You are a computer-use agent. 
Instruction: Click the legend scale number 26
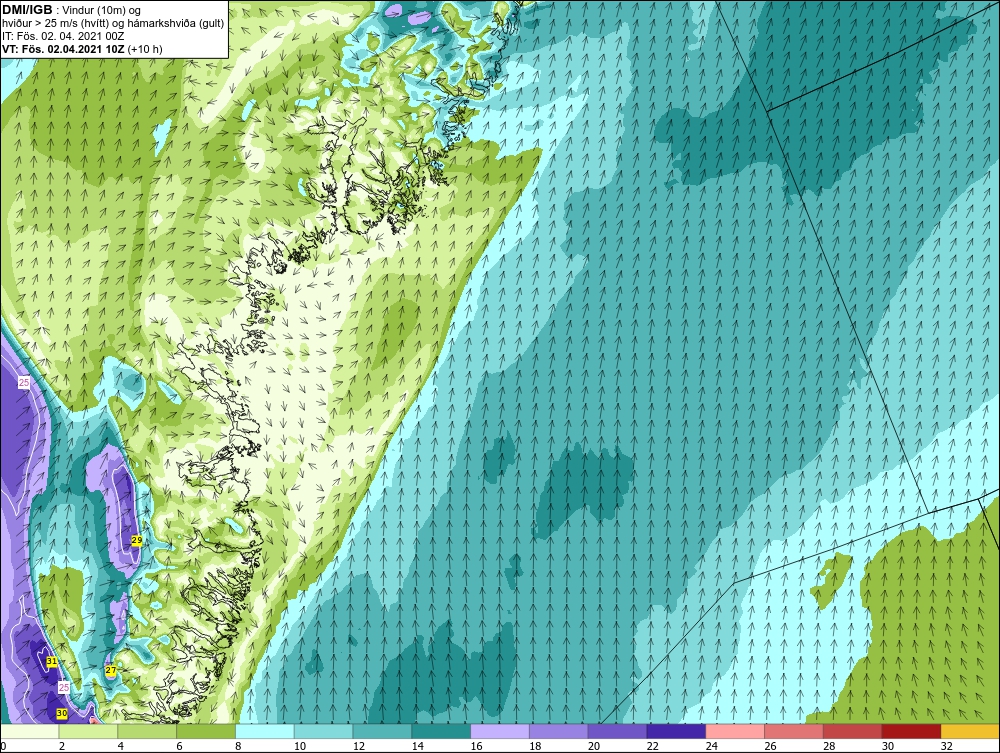point(770,746)
